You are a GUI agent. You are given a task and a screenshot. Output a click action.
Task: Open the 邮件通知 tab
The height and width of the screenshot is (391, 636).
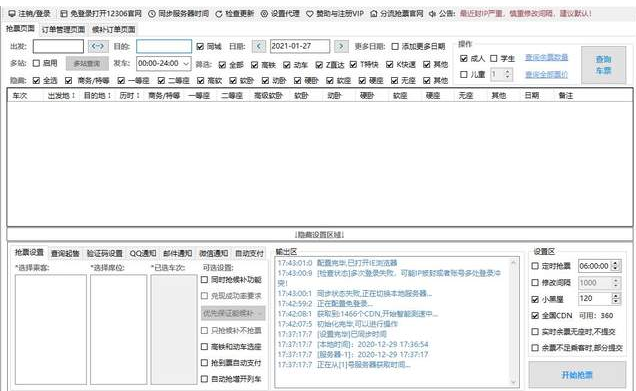(177, 253)
